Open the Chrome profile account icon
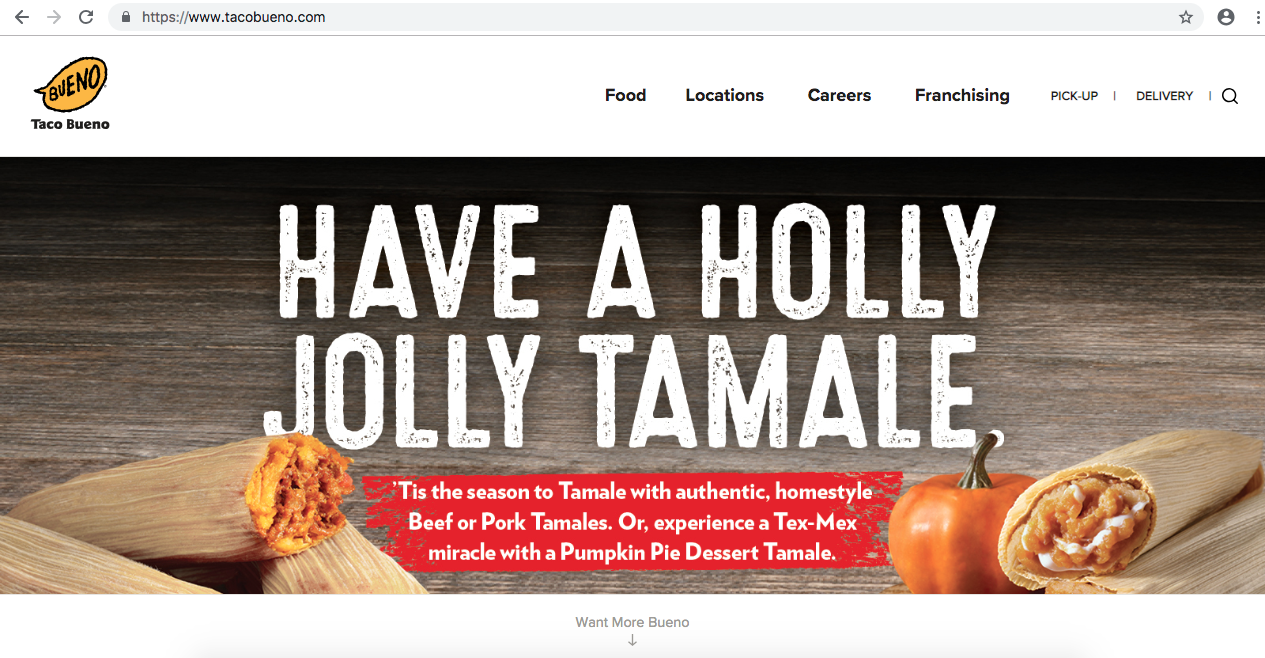Screen dimensions: 1265x658 (x=1226, y=17)
